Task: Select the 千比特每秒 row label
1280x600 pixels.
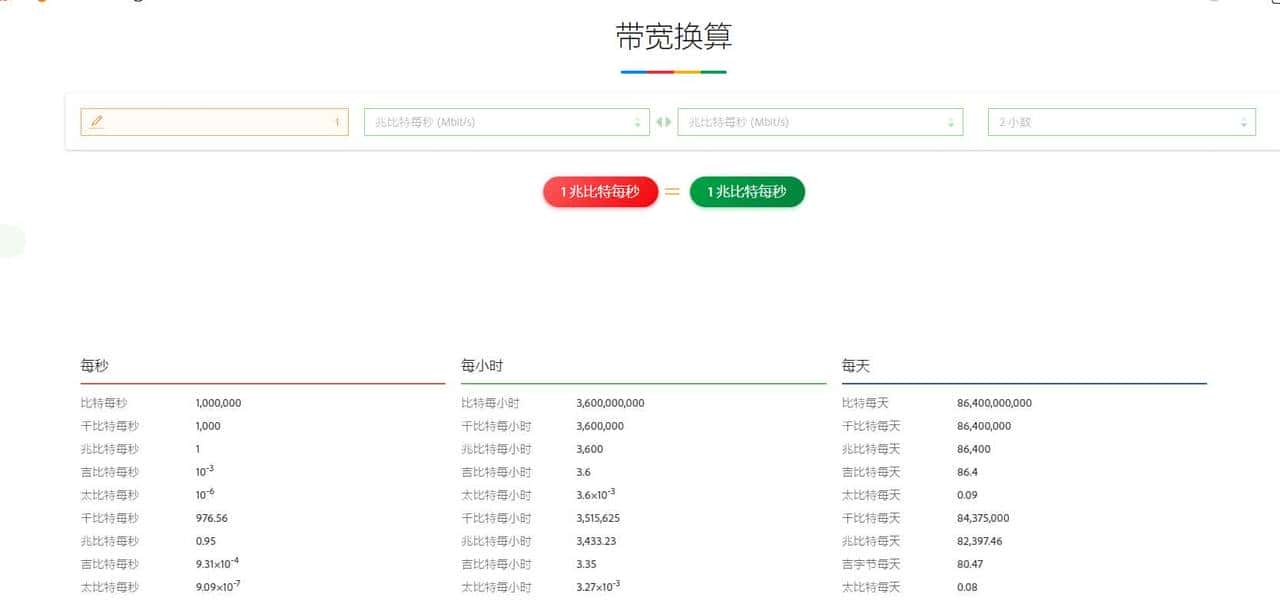Action: point(109,425)
